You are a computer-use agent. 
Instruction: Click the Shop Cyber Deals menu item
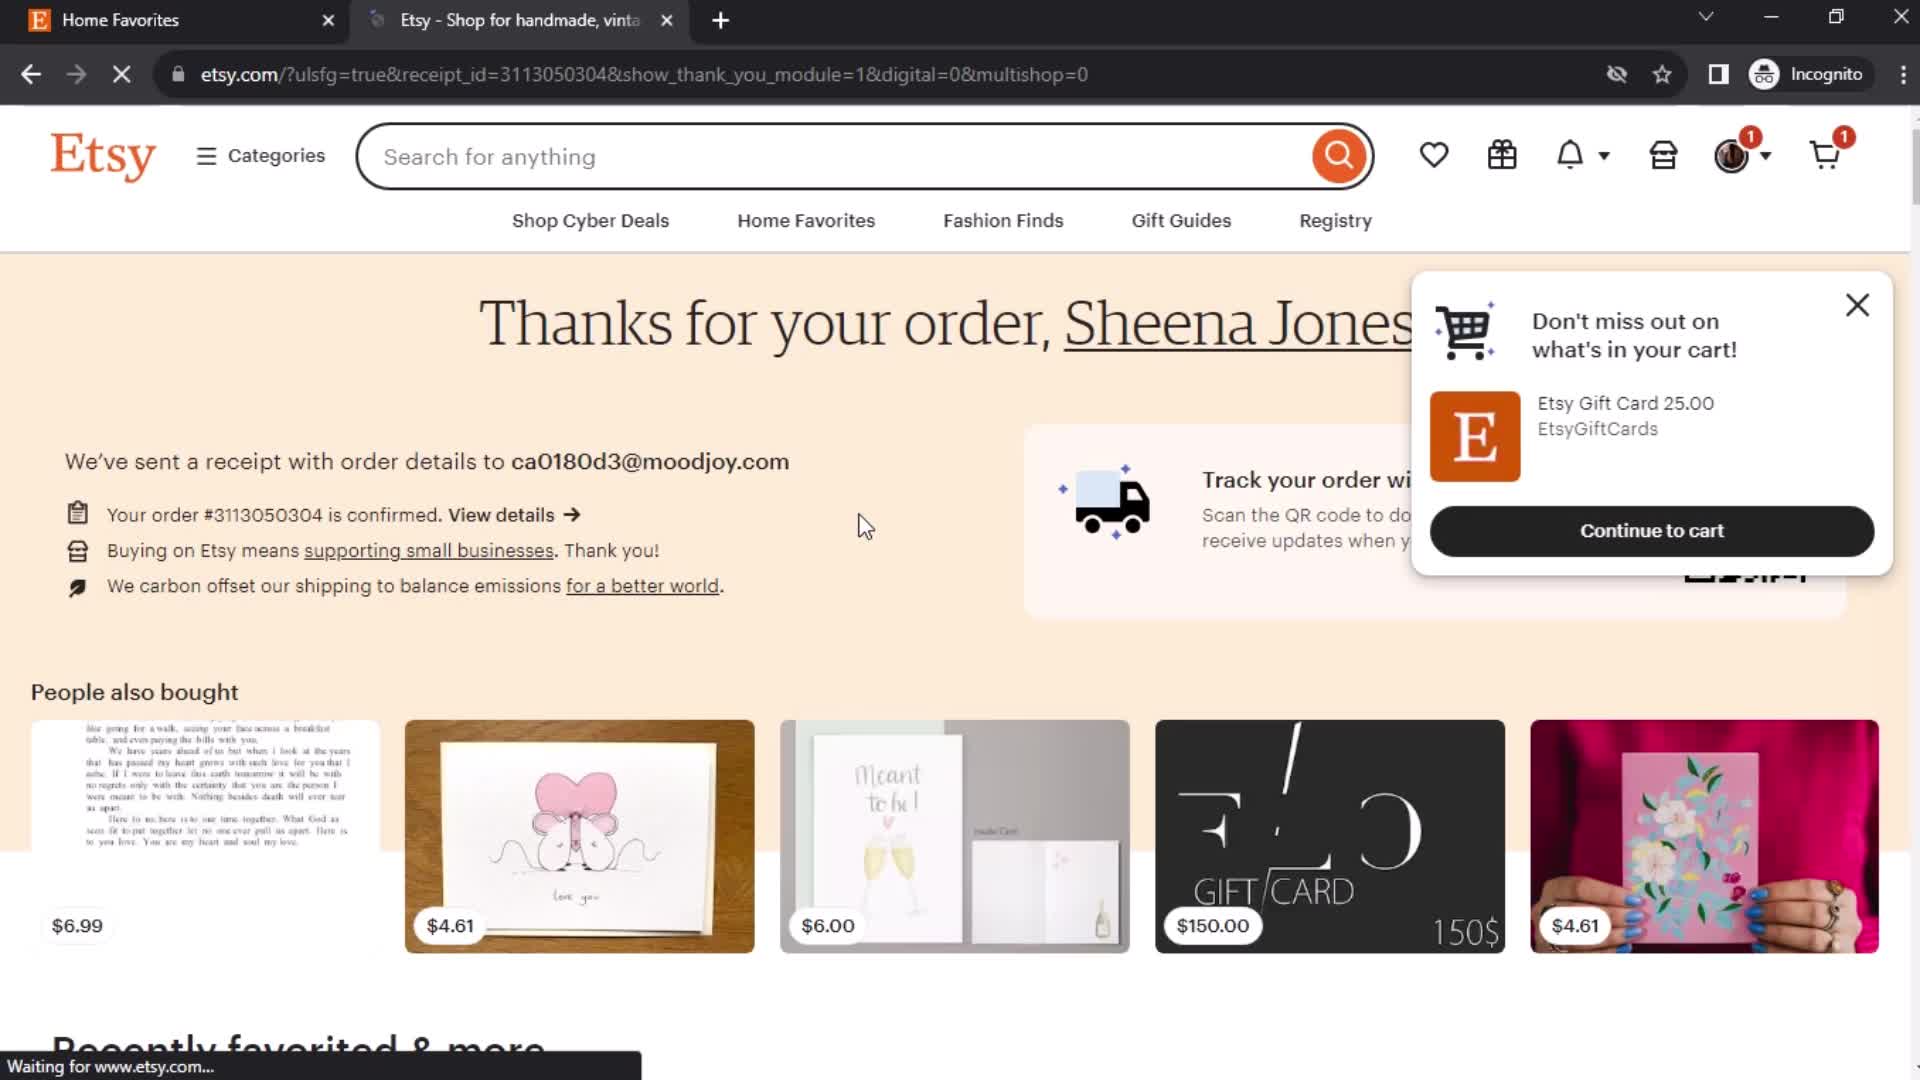pyautogui.click(x=589, y=220)
